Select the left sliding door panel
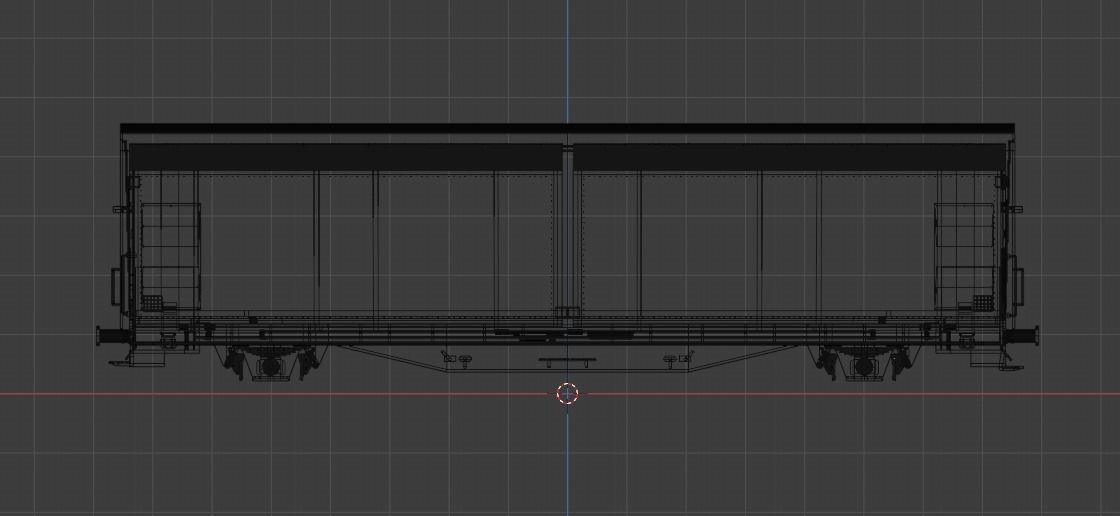 (x=346, y=229)
